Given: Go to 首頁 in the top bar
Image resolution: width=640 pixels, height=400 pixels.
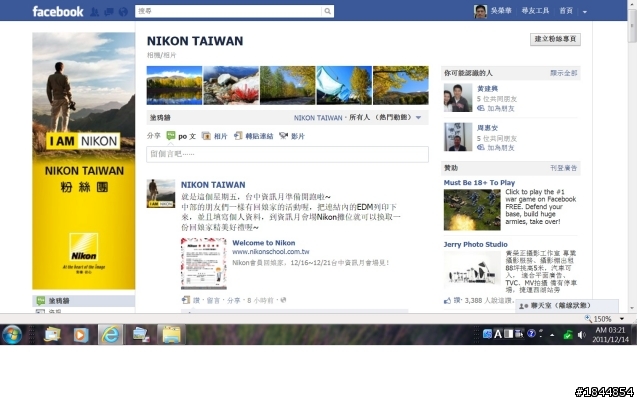Looking at the screenshot, I should pyautogui.click(x=566, y=11).
